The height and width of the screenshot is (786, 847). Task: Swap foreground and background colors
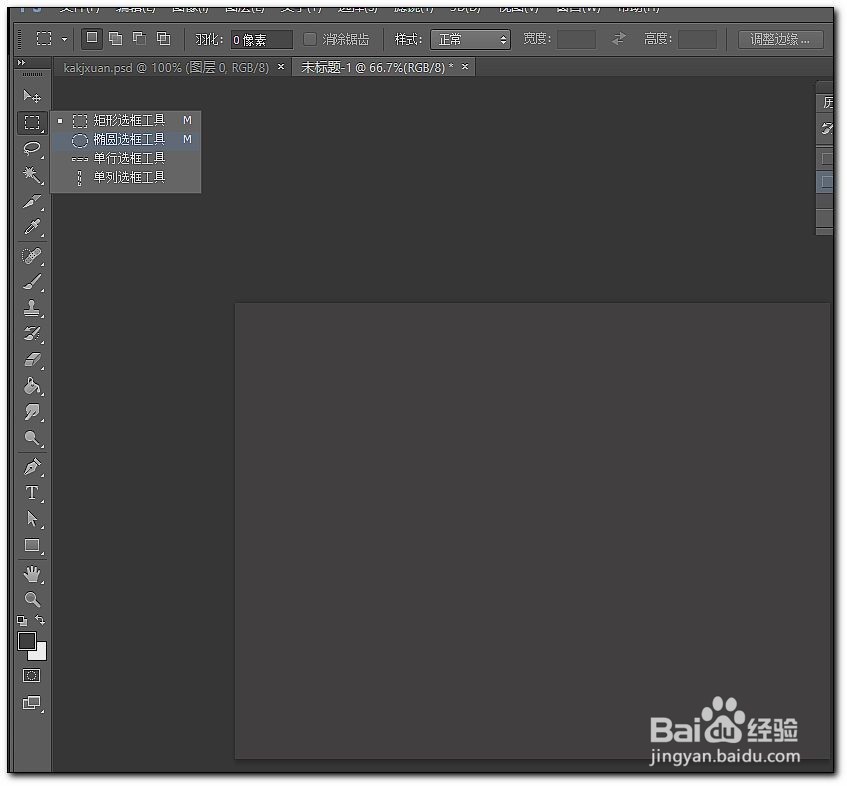pyautogui.click(x=40, y=620)
